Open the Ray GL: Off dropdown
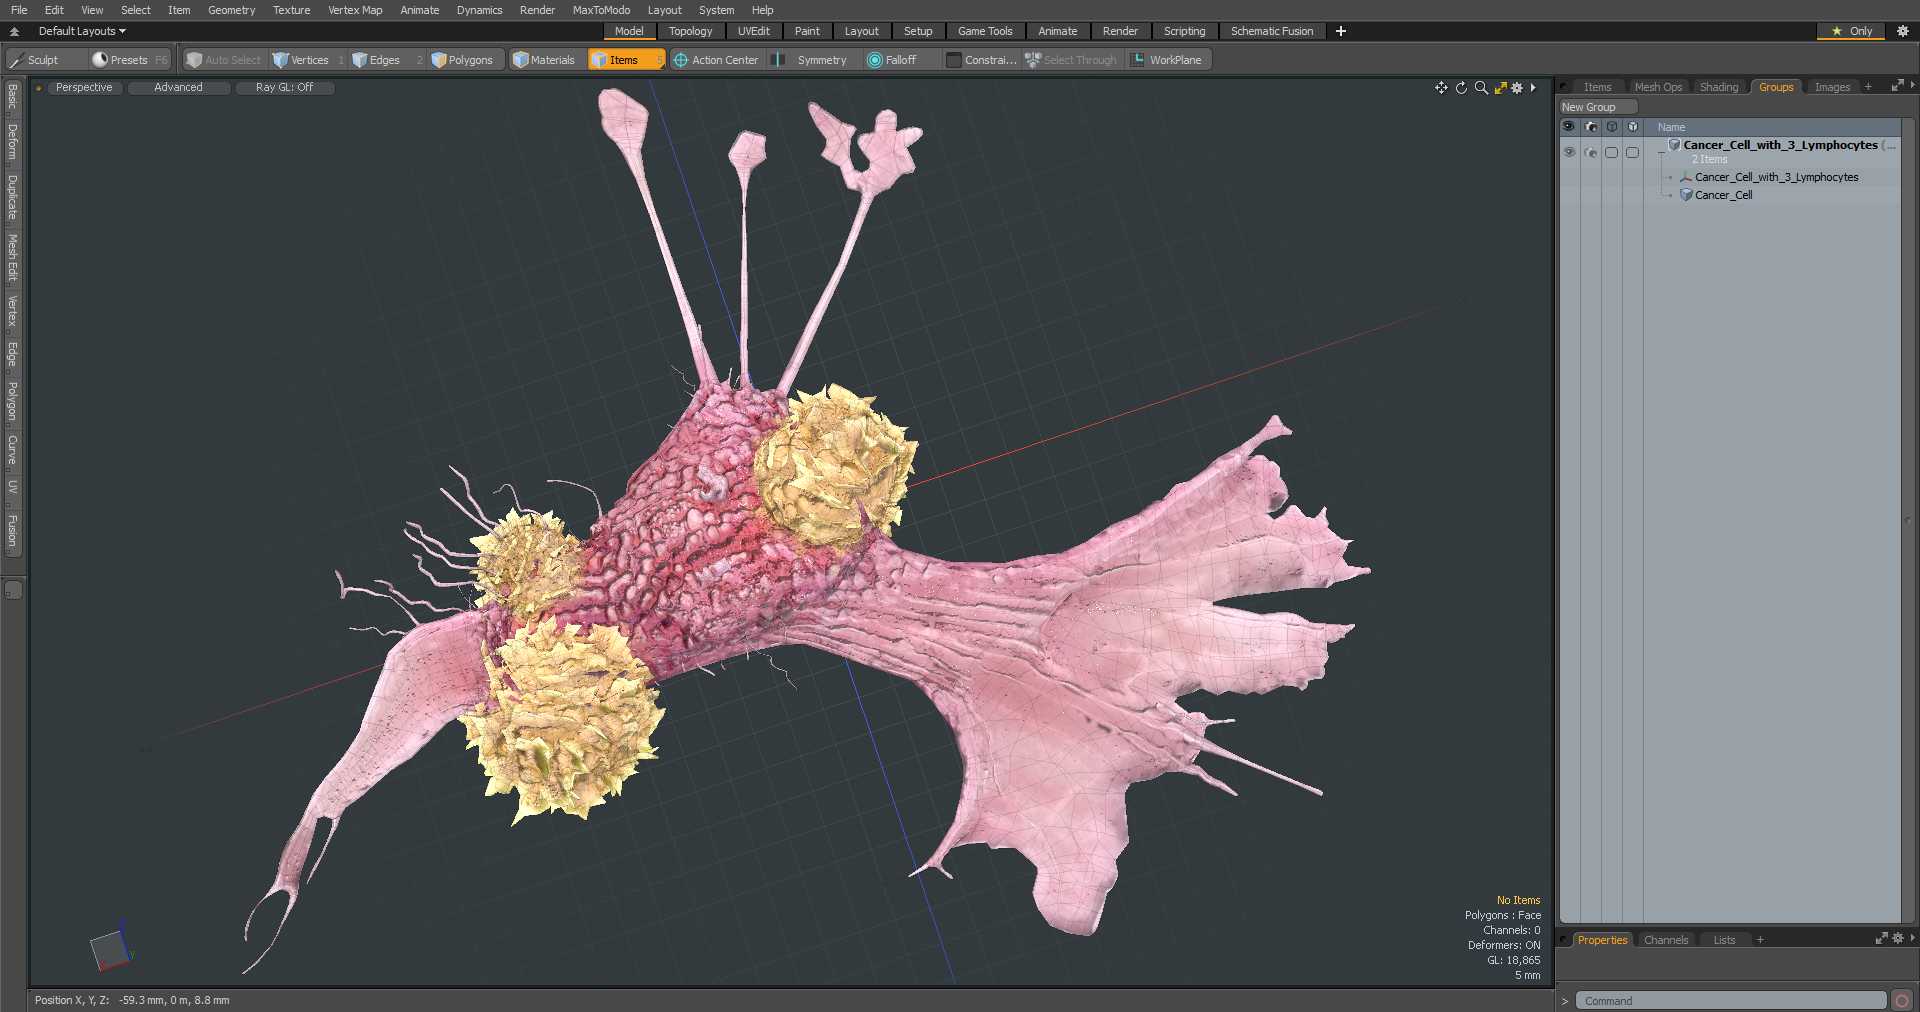The width and height of the screenshot is (1920, 1012). tap(284, 88)
